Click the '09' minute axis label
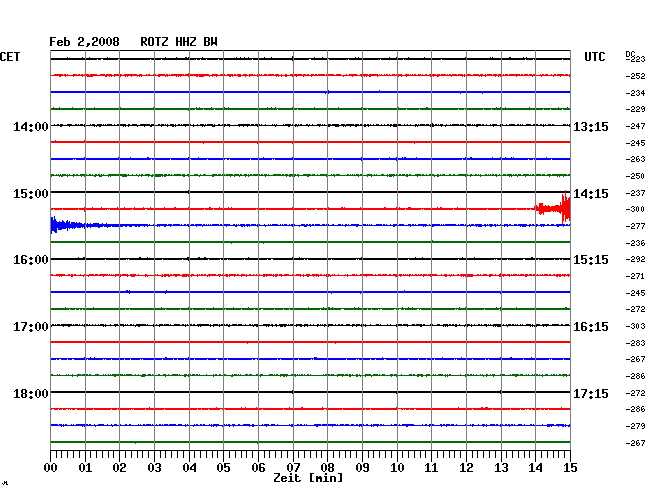Viewport: 650px width, 494px height. [x=362, y=468]
